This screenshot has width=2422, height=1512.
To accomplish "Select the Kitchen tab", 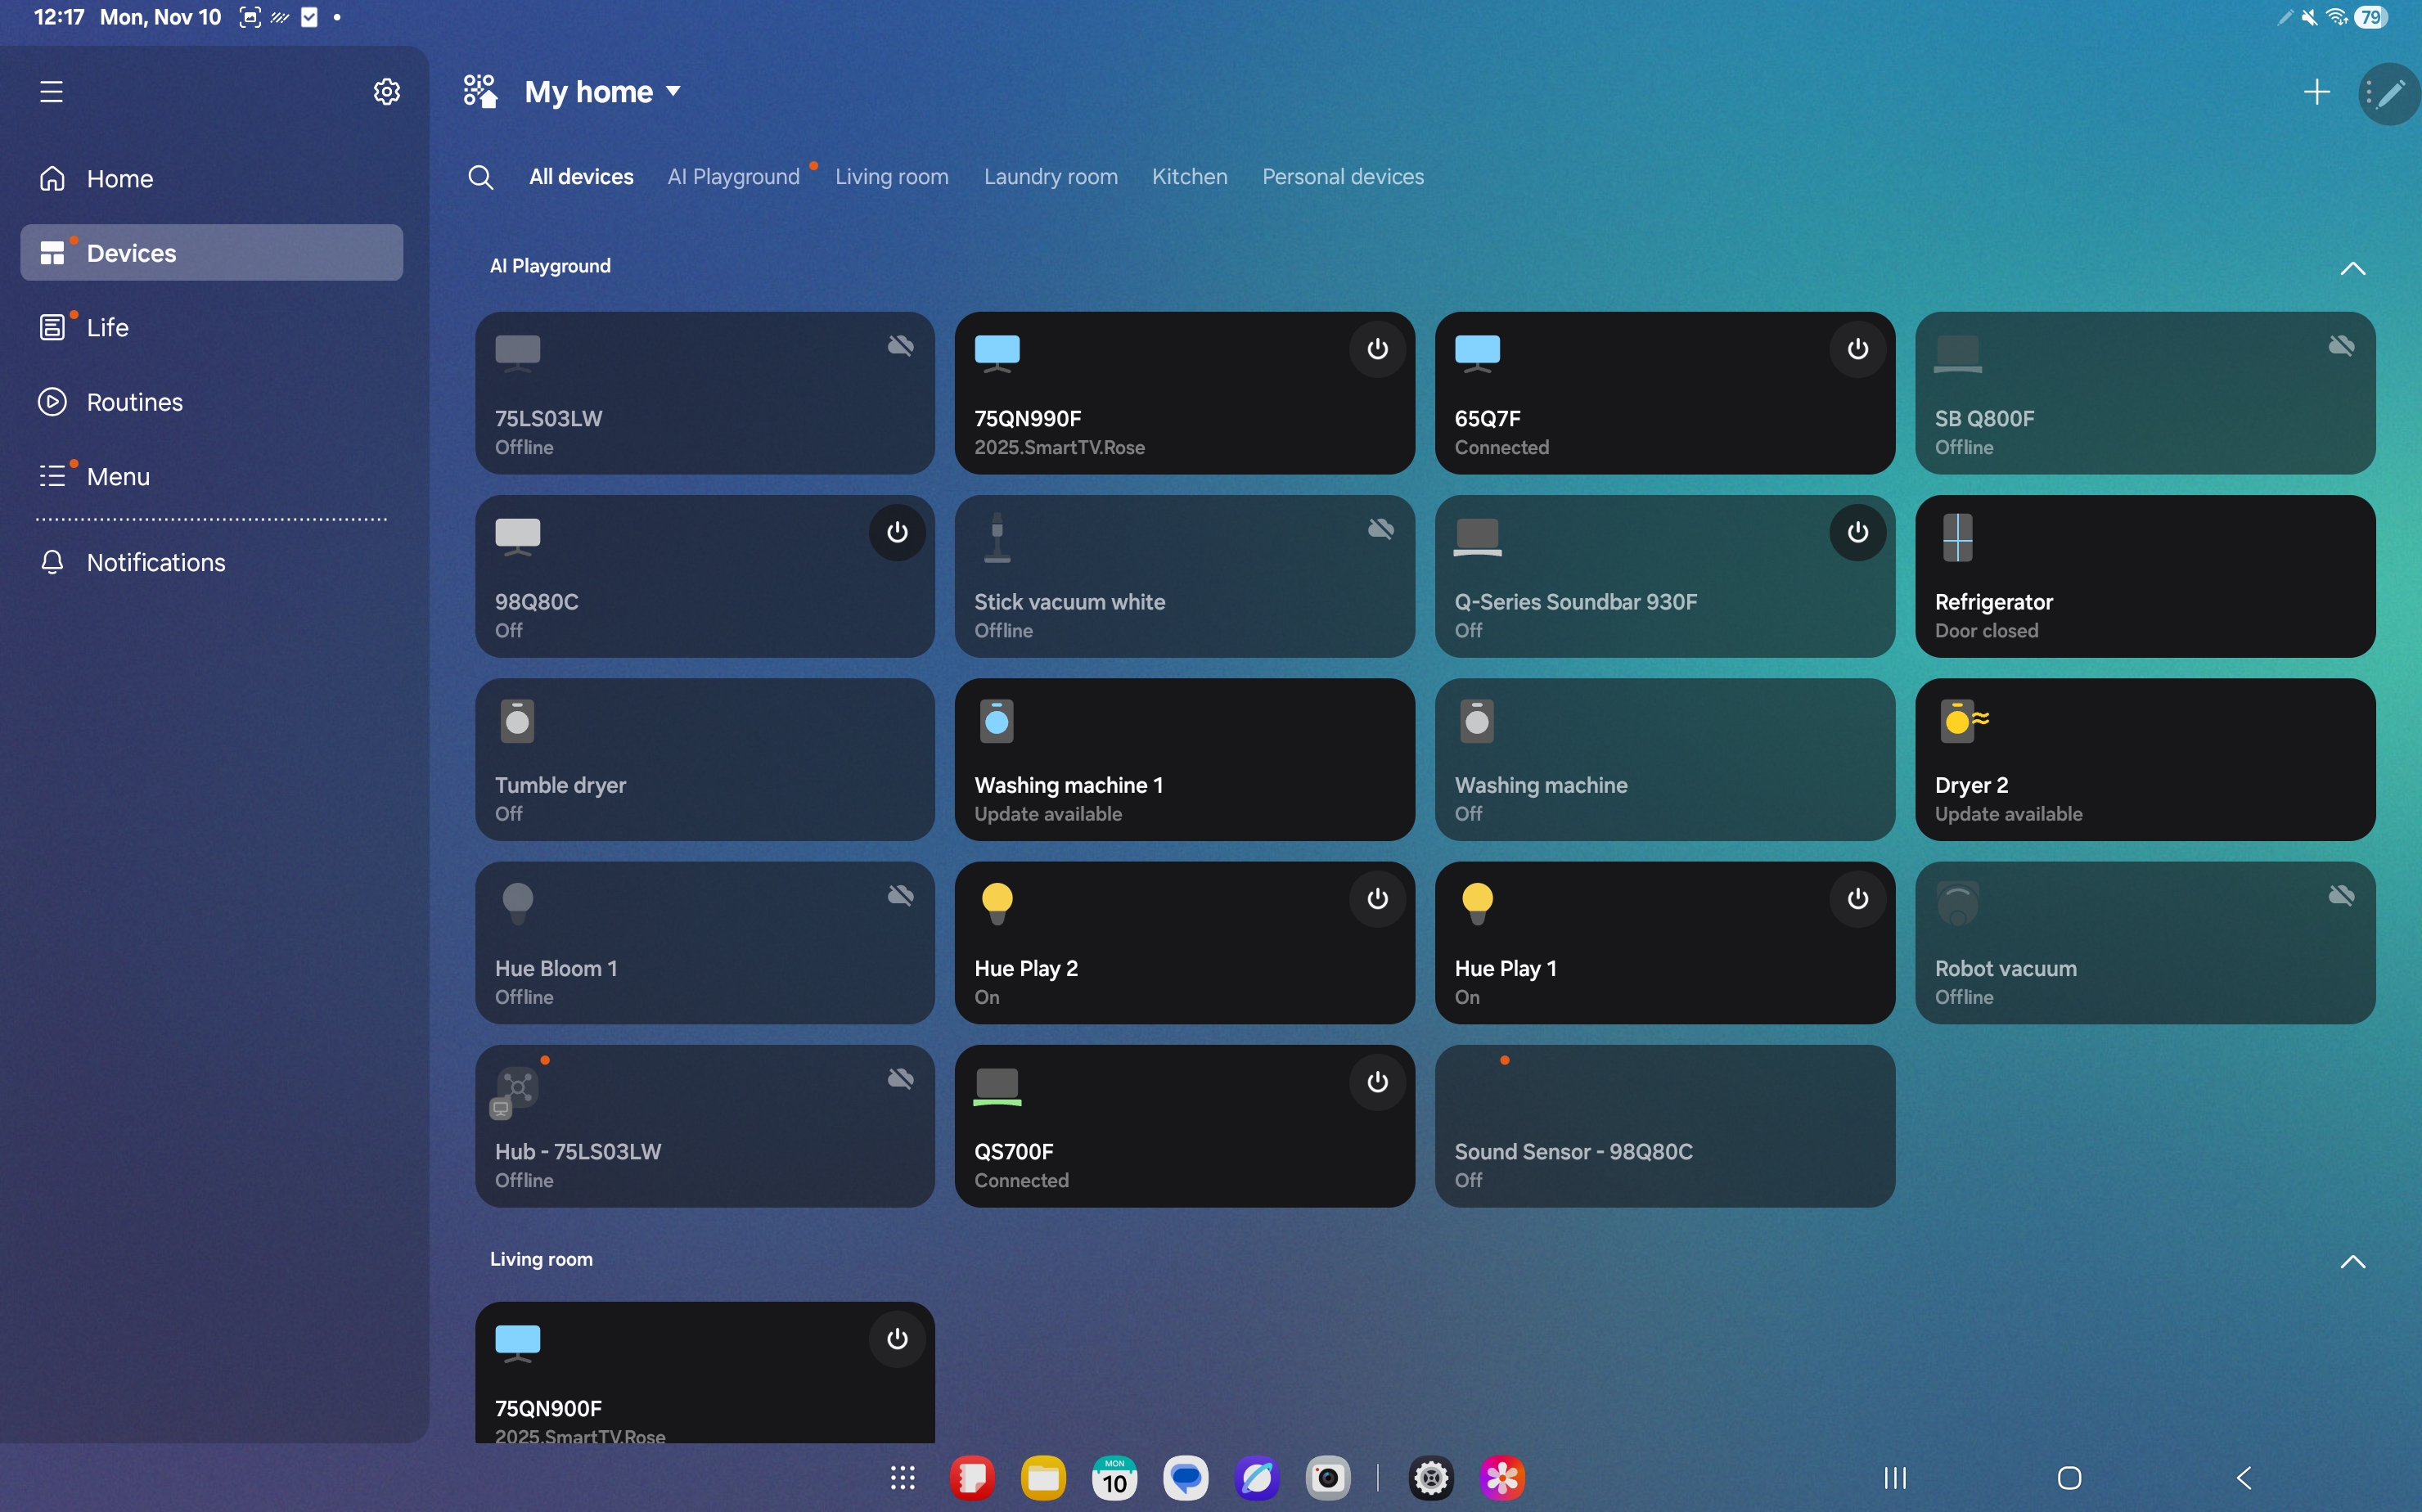I will [x=1189, y=177].
